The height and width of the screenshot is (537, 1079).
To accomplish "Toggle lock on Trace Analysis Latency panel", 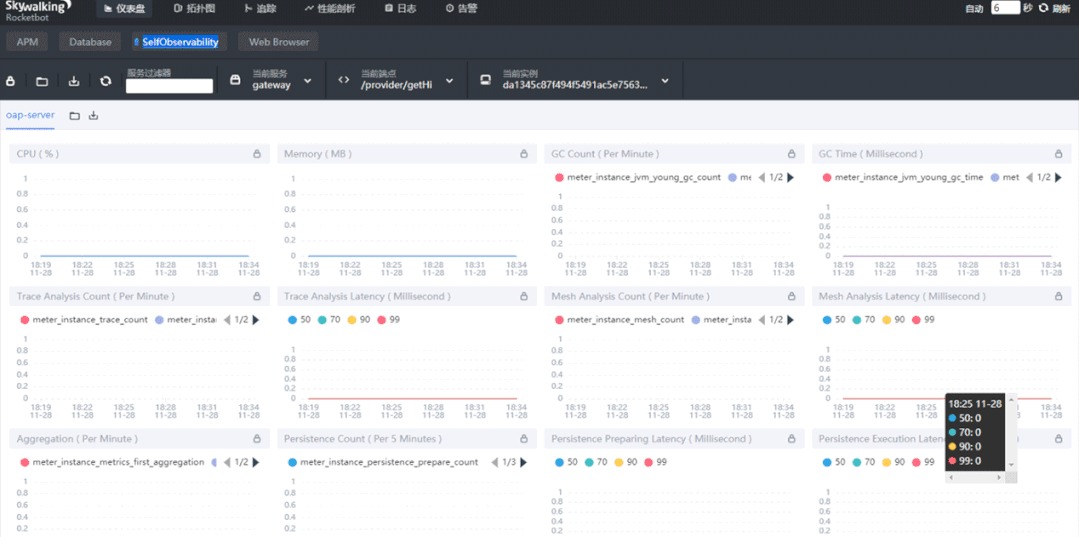I will (524, 296).
